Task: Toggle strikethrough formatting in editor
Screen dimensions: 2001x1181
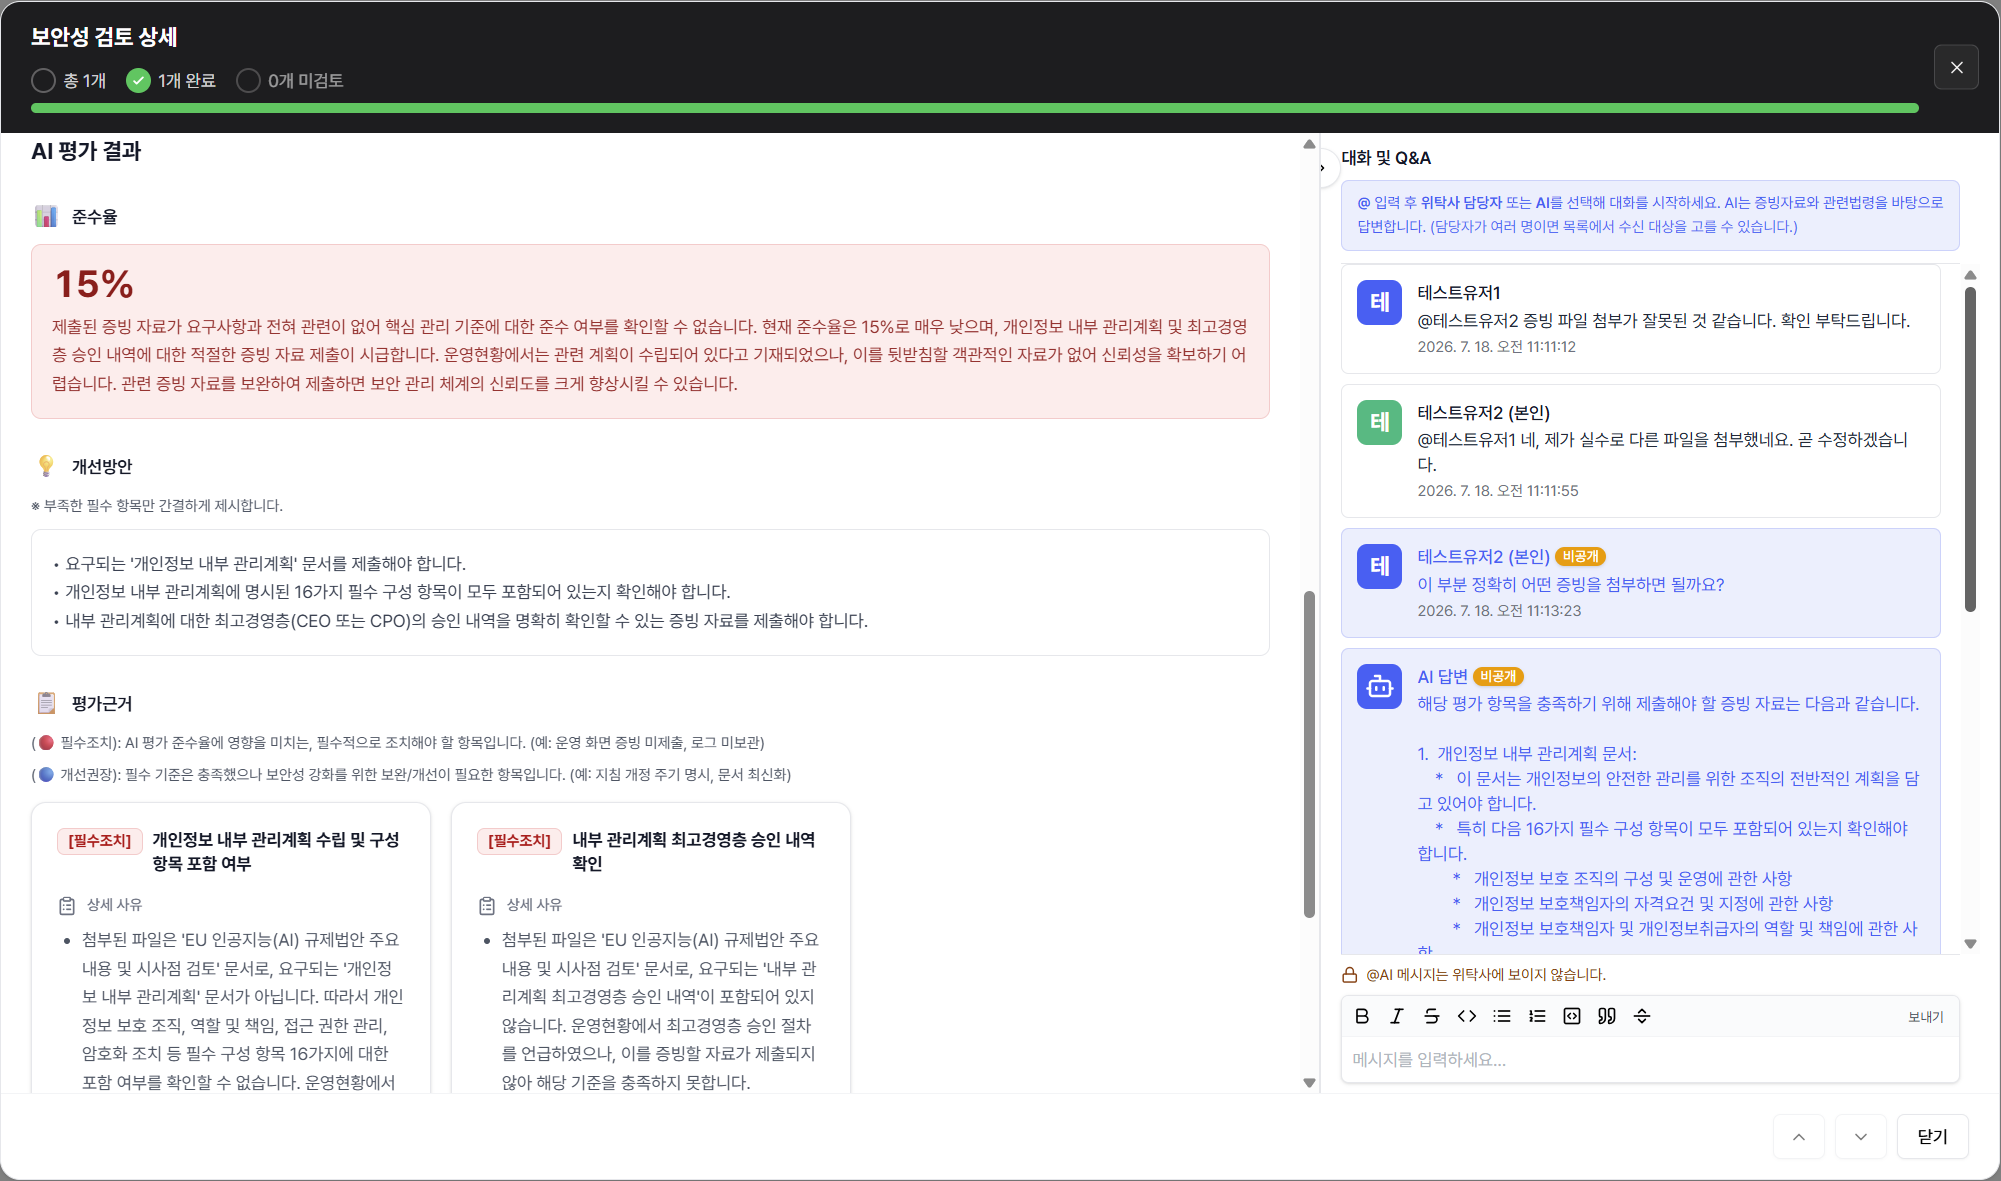Action: tap(1432, 1016)
